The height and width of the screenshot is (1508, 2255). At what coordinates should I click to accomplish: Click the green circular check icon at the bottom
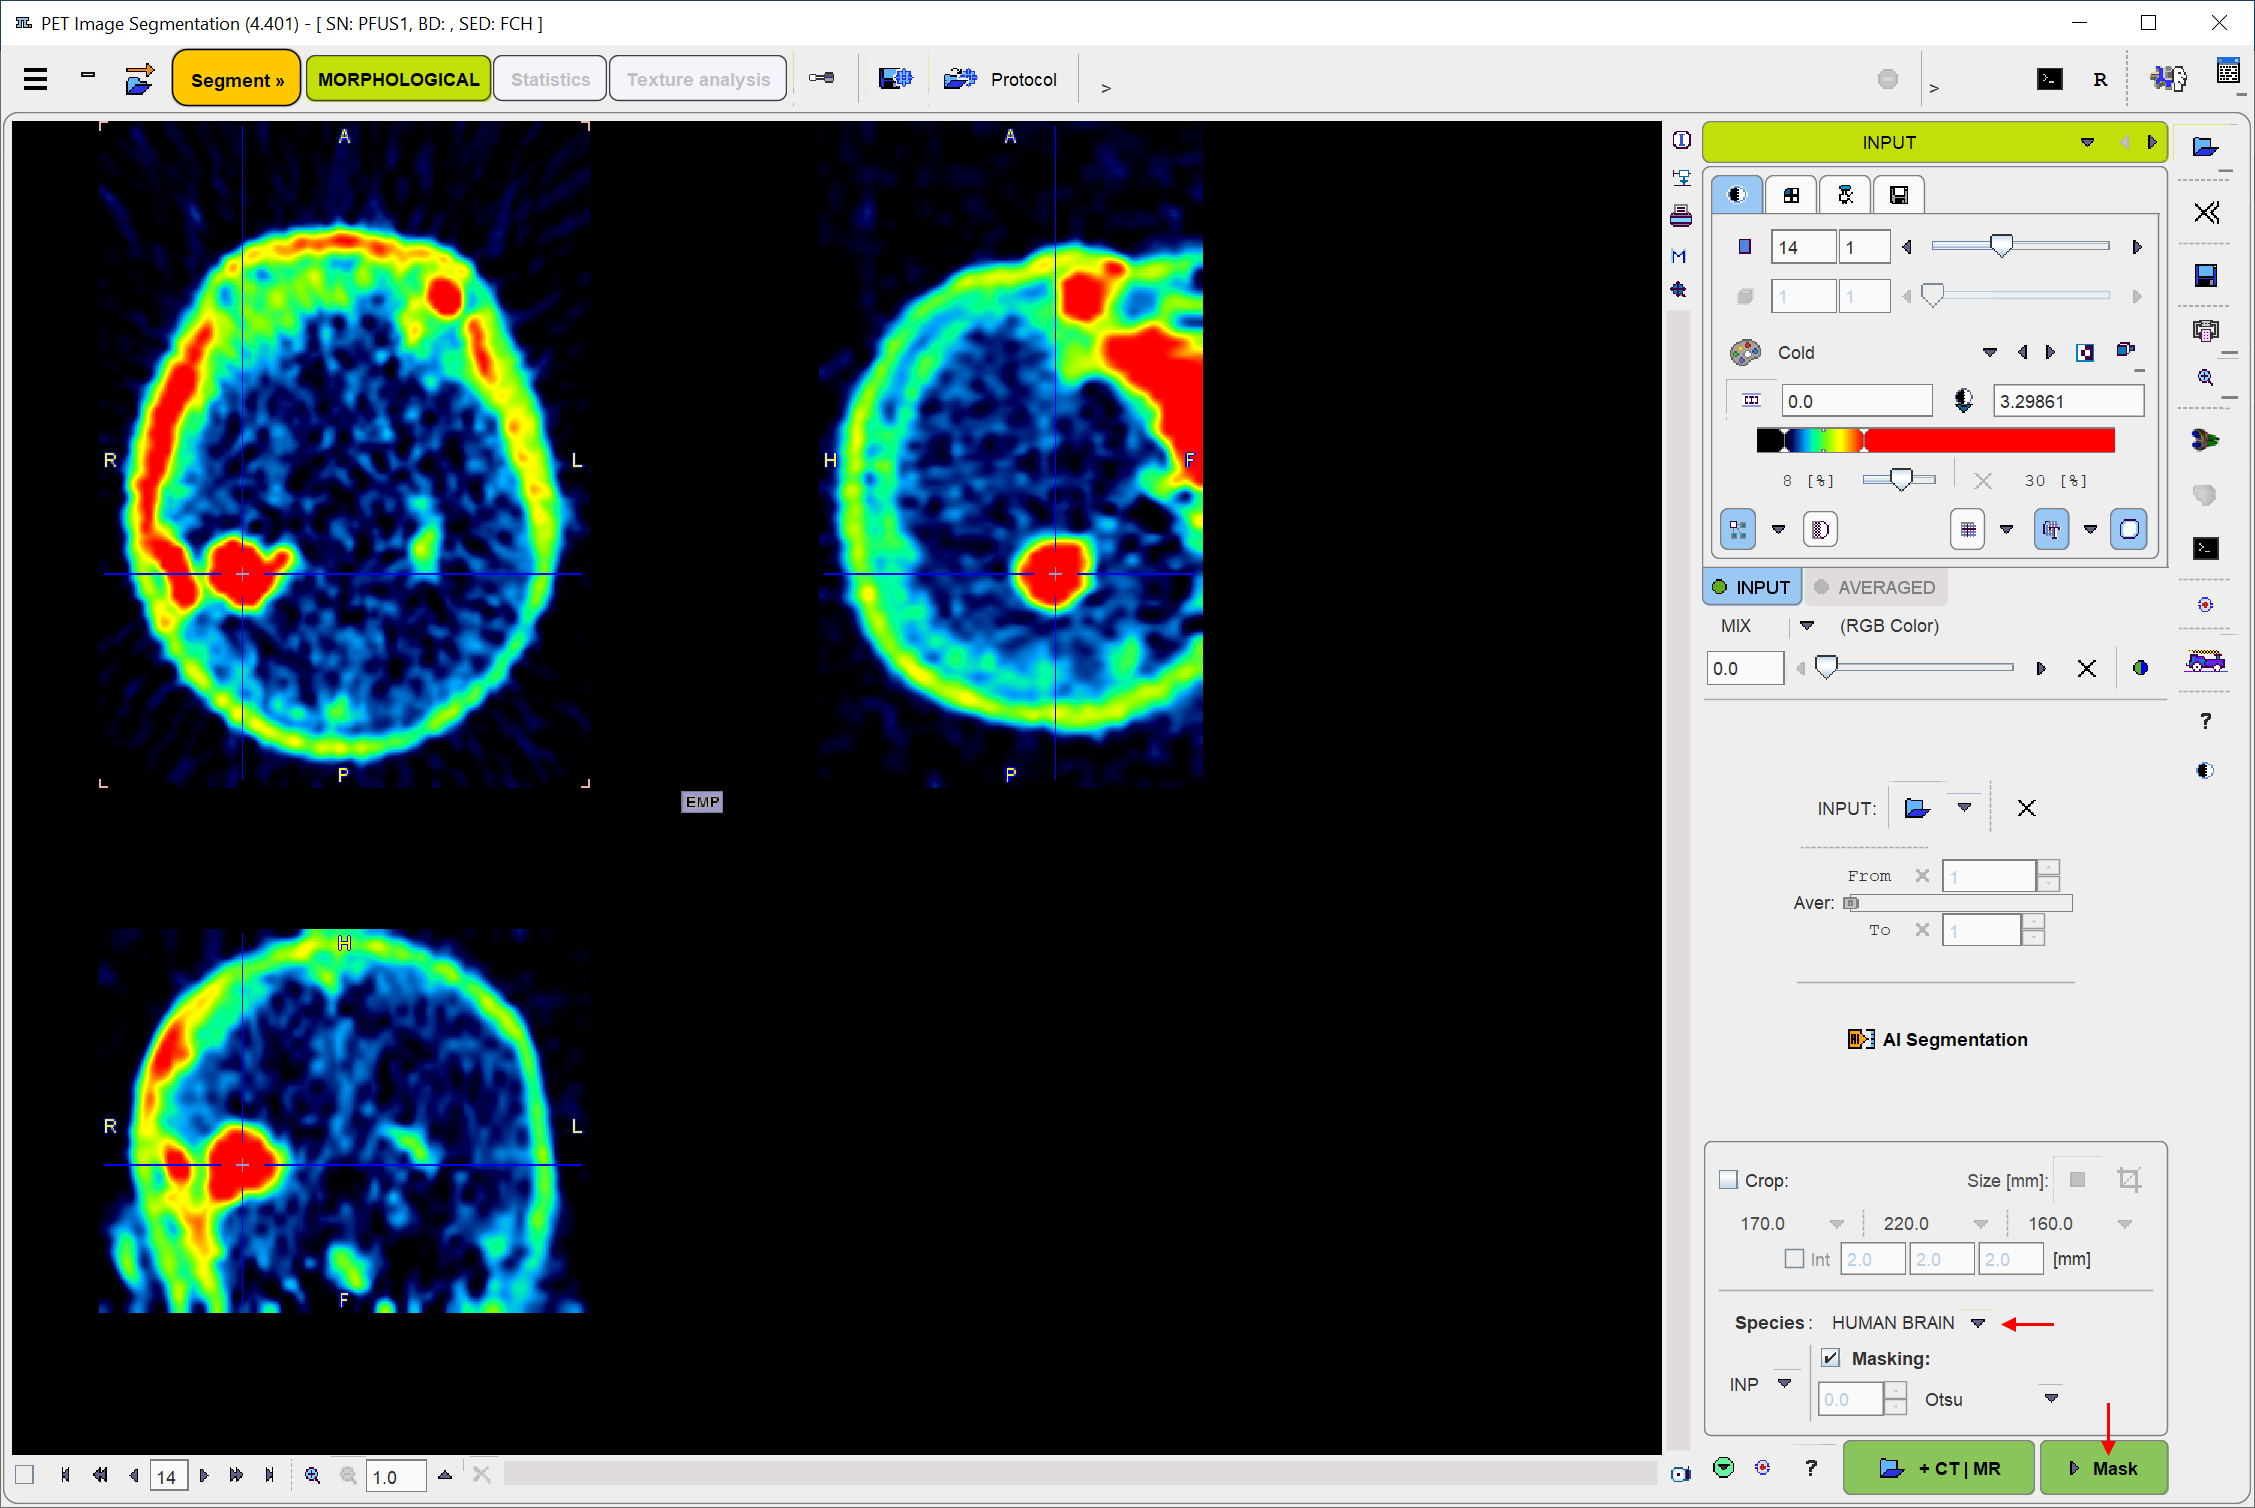(1723, 1467)
